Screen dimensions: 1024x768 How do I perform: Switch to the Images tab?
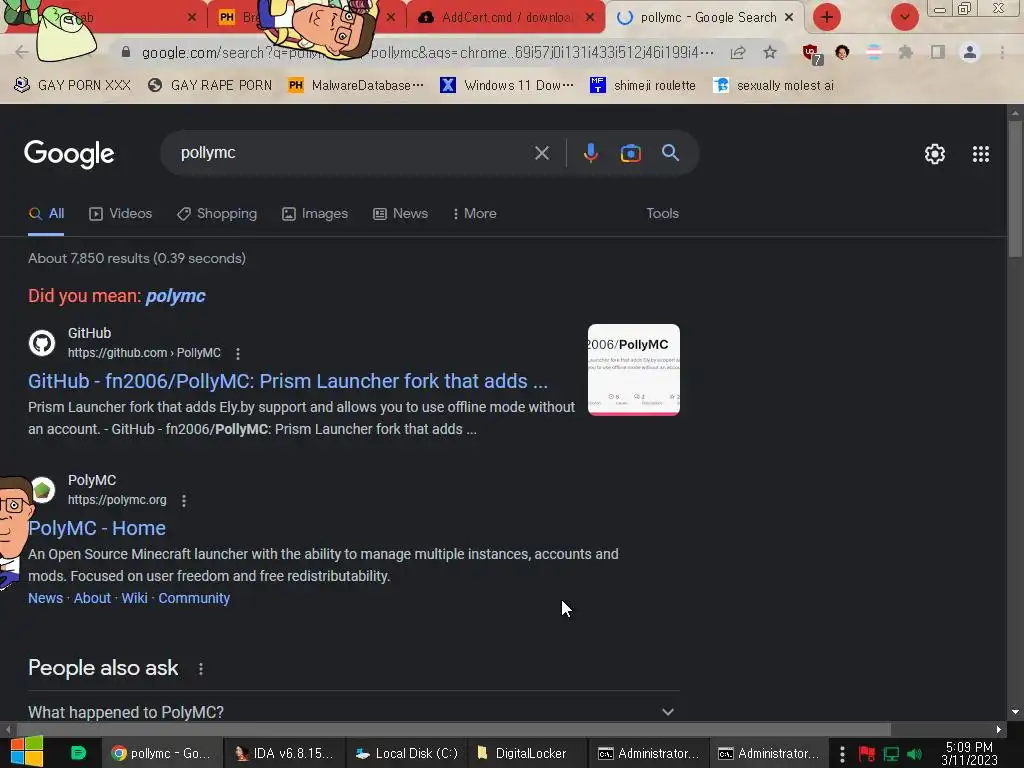point(315,214)
